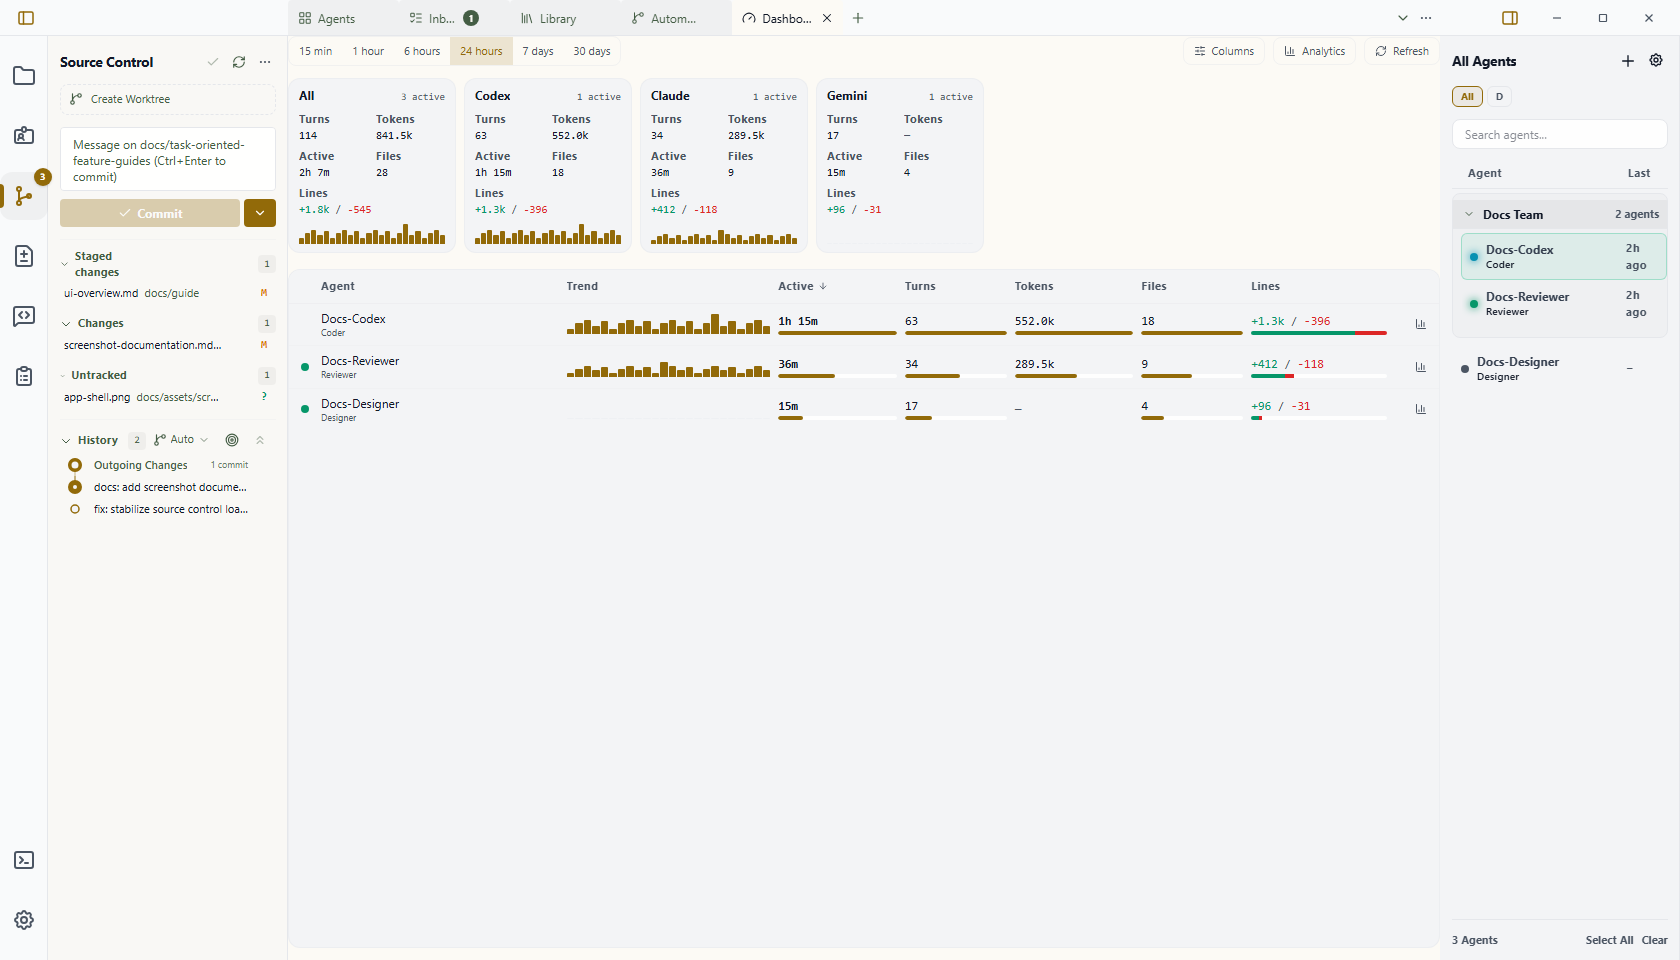Open source control branch icon with badge
This screenshot has height=960, width=1680.
[24, 196]
